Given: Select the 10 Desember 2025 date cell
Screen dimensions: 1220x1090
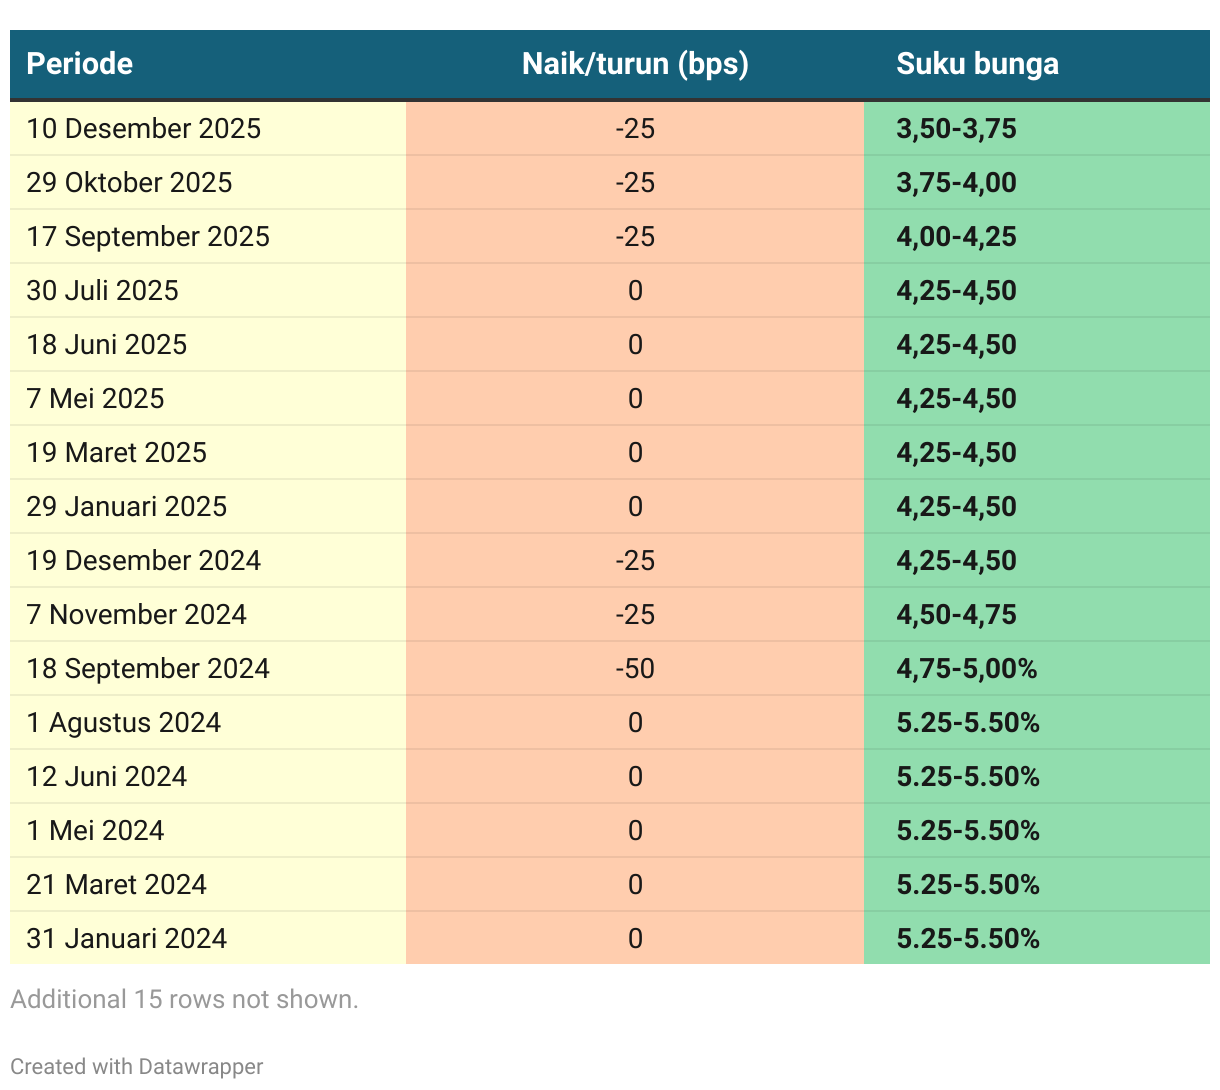Looking at the screenshot, I should [x=144, y=129].
